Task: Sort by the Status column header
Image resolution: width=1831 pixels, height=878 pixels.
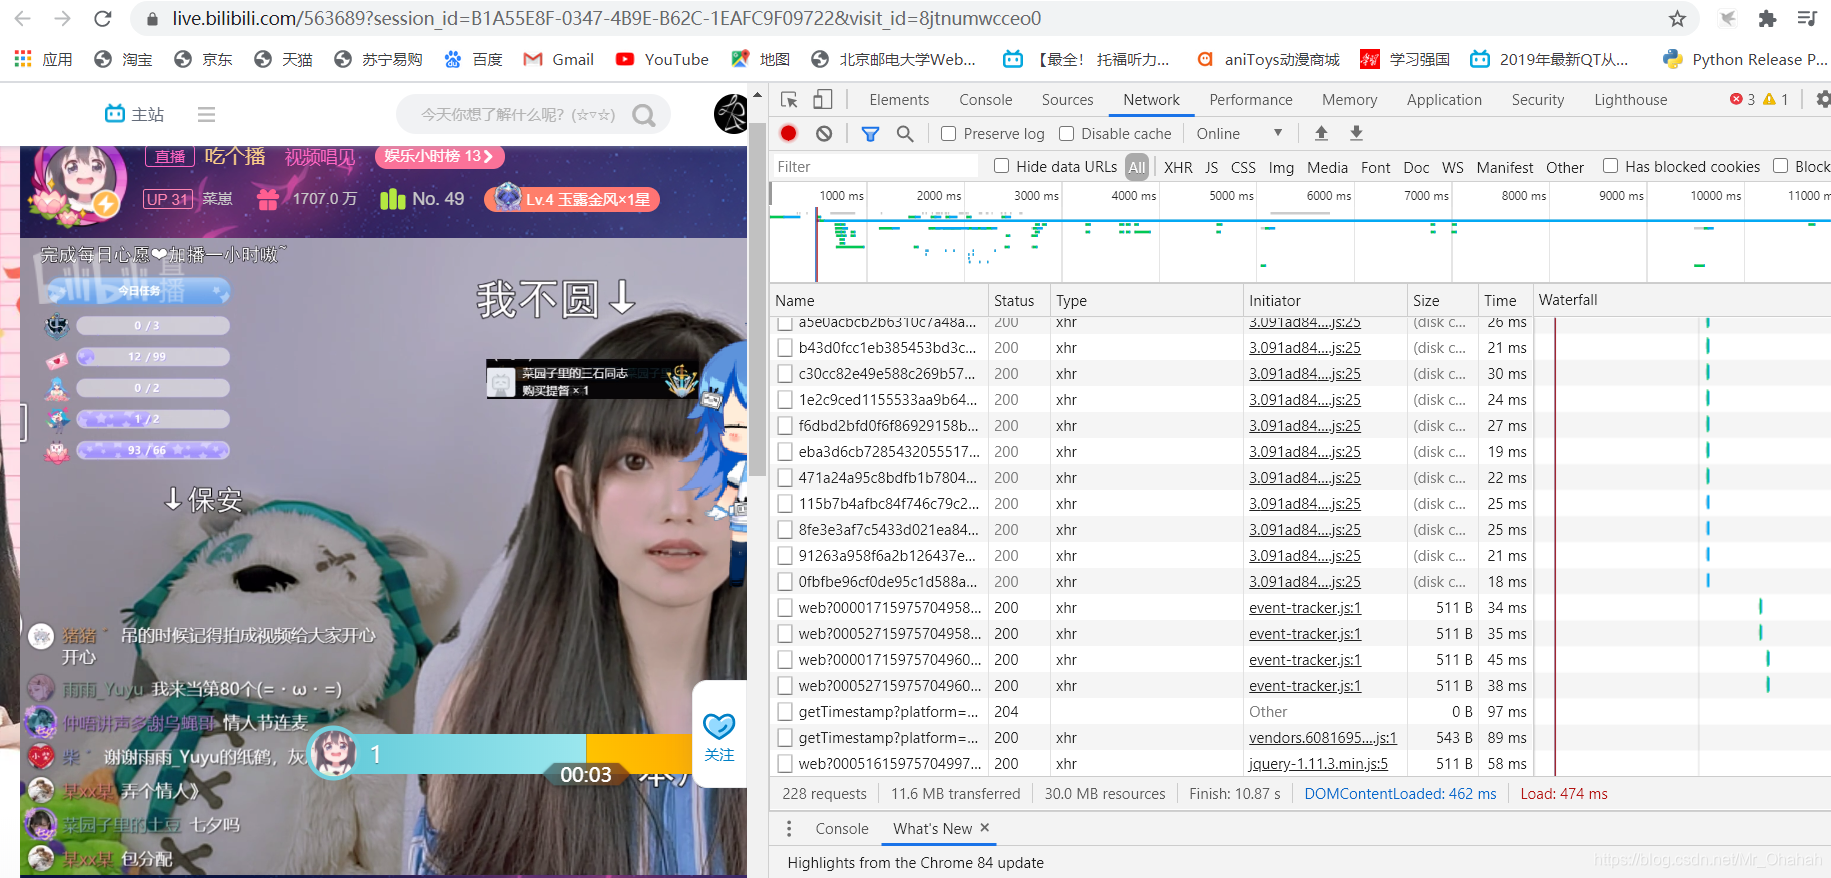Action: point(1019,300)
